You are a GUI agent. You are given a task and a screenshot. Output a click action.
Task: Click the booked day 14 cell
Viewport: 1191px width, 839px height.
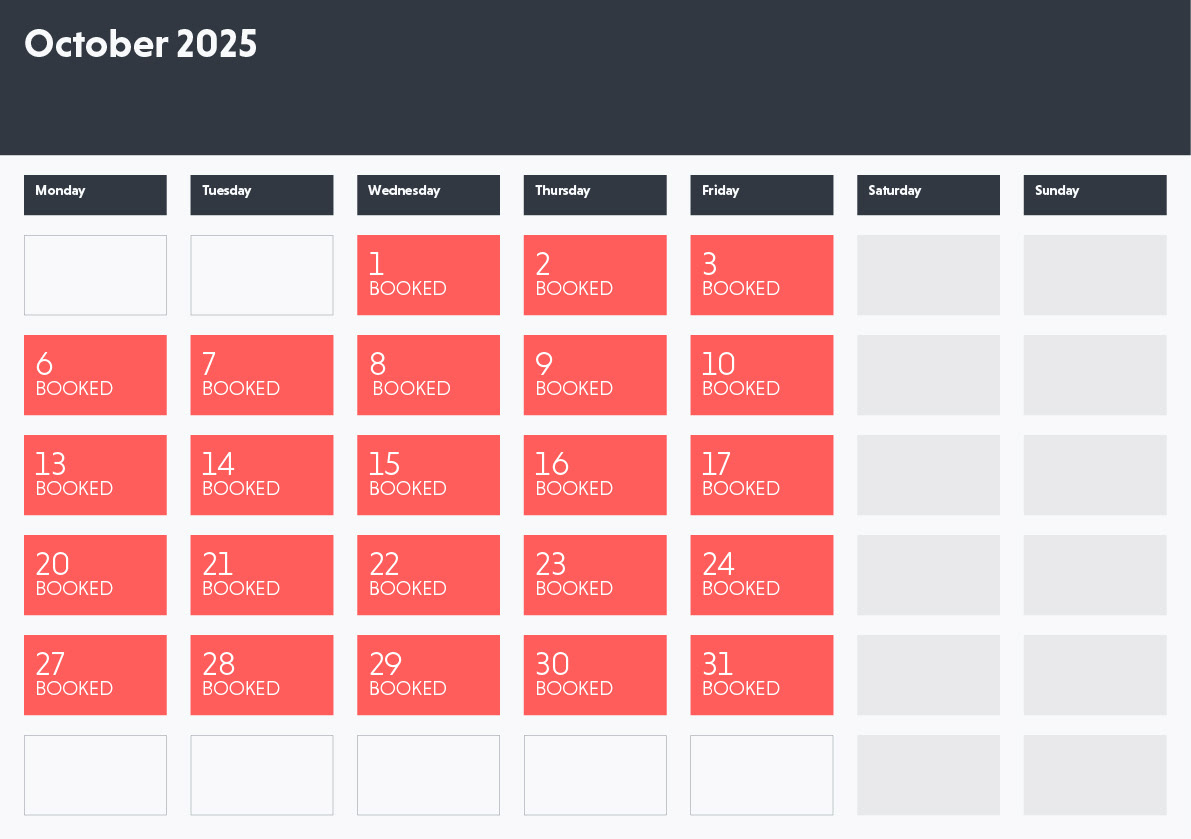tap(261, 475)
